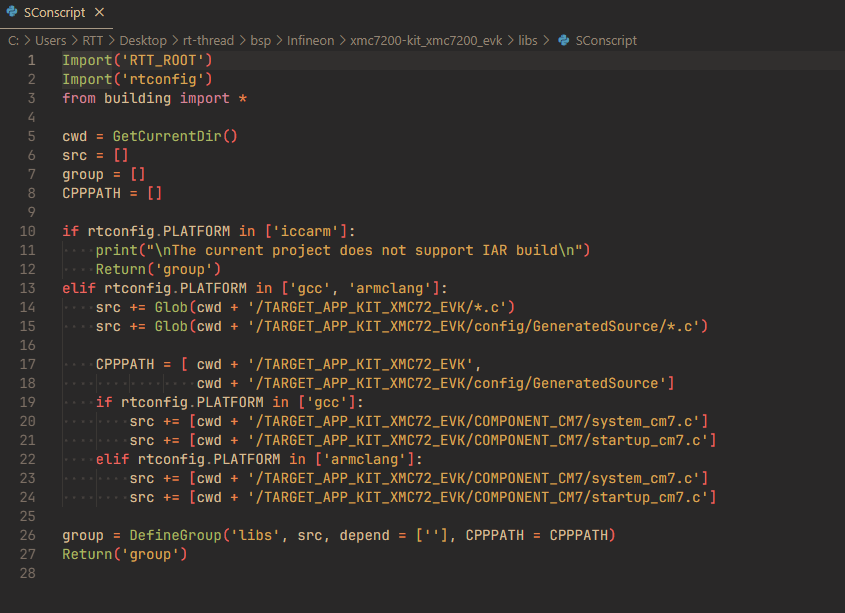
Task: Select the SConscript tab label
Action: coord(54,14)
